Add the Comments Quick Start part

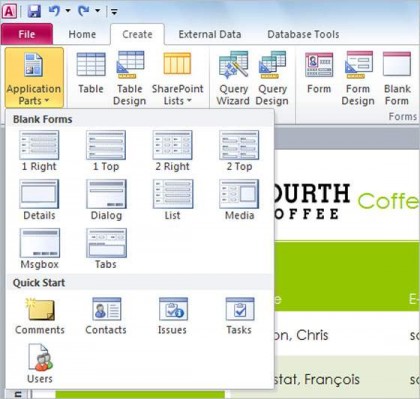(x=40, y=316)
